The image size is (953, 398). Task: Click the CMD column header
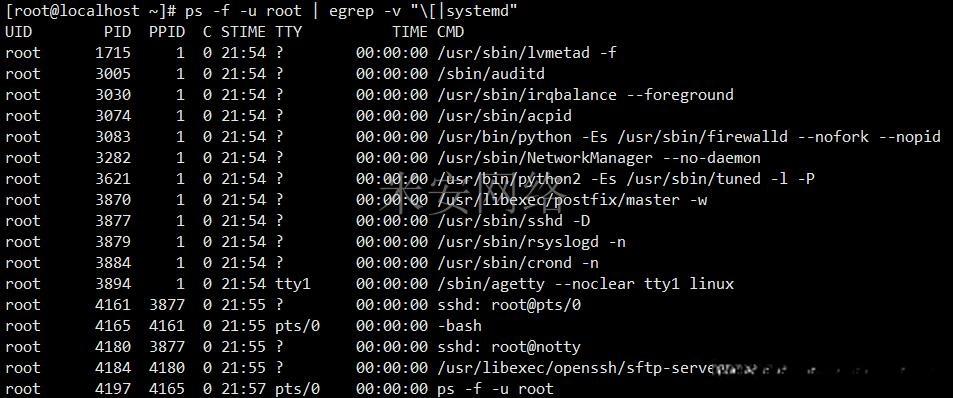[x=450, y=32]
